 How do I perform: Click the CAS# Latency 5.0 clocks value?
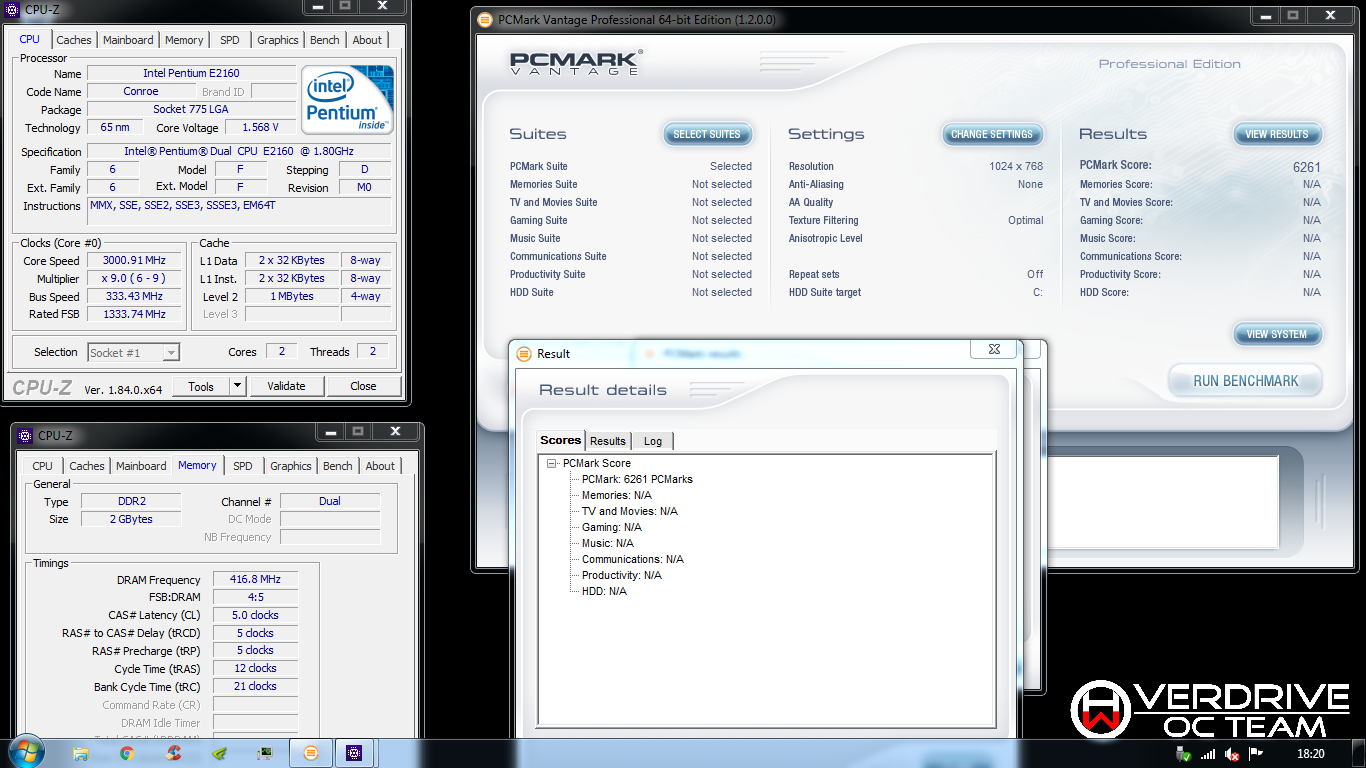tap(255, 615)
